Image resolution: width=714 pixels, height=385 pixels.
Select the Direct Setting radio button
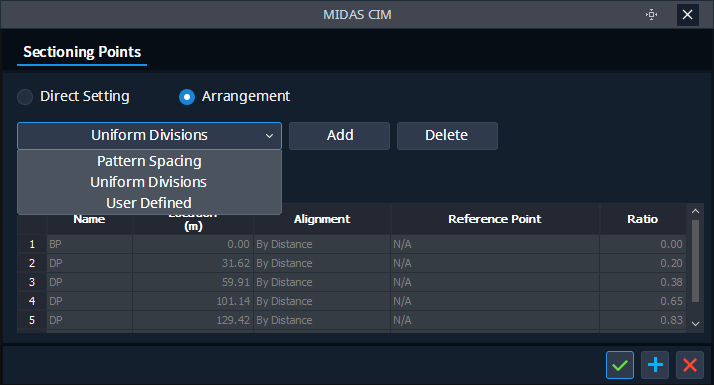(x=25, y=97)
